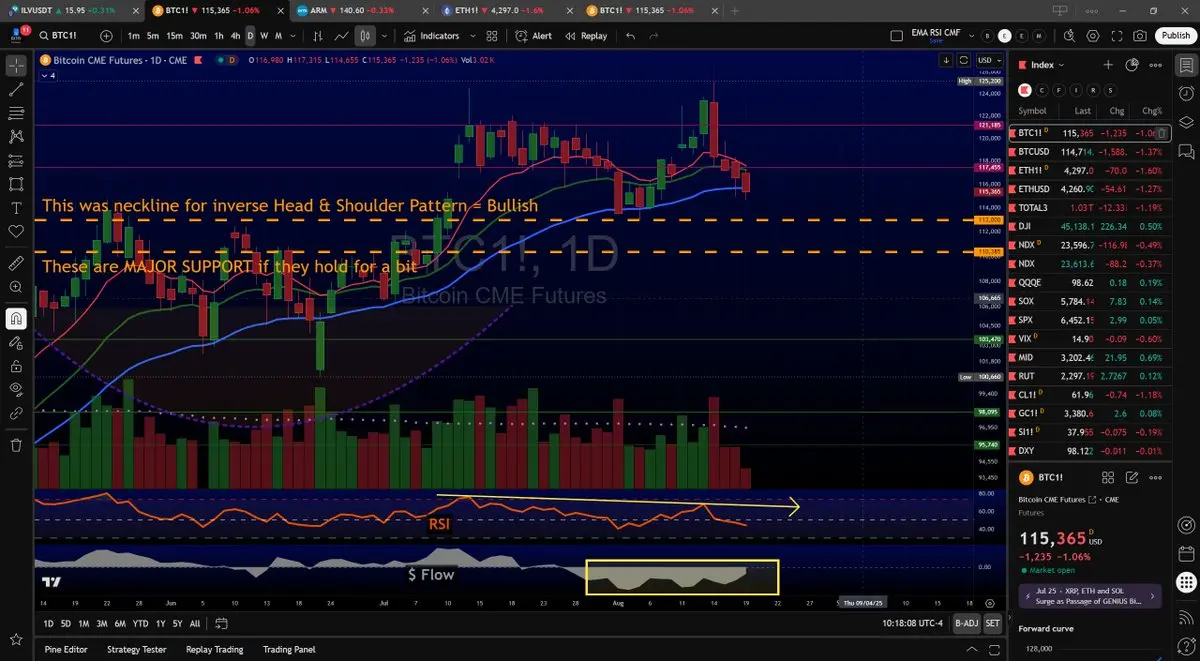
Task: Open the XABCD patterns tool group
Action: [x=16, y=137]
